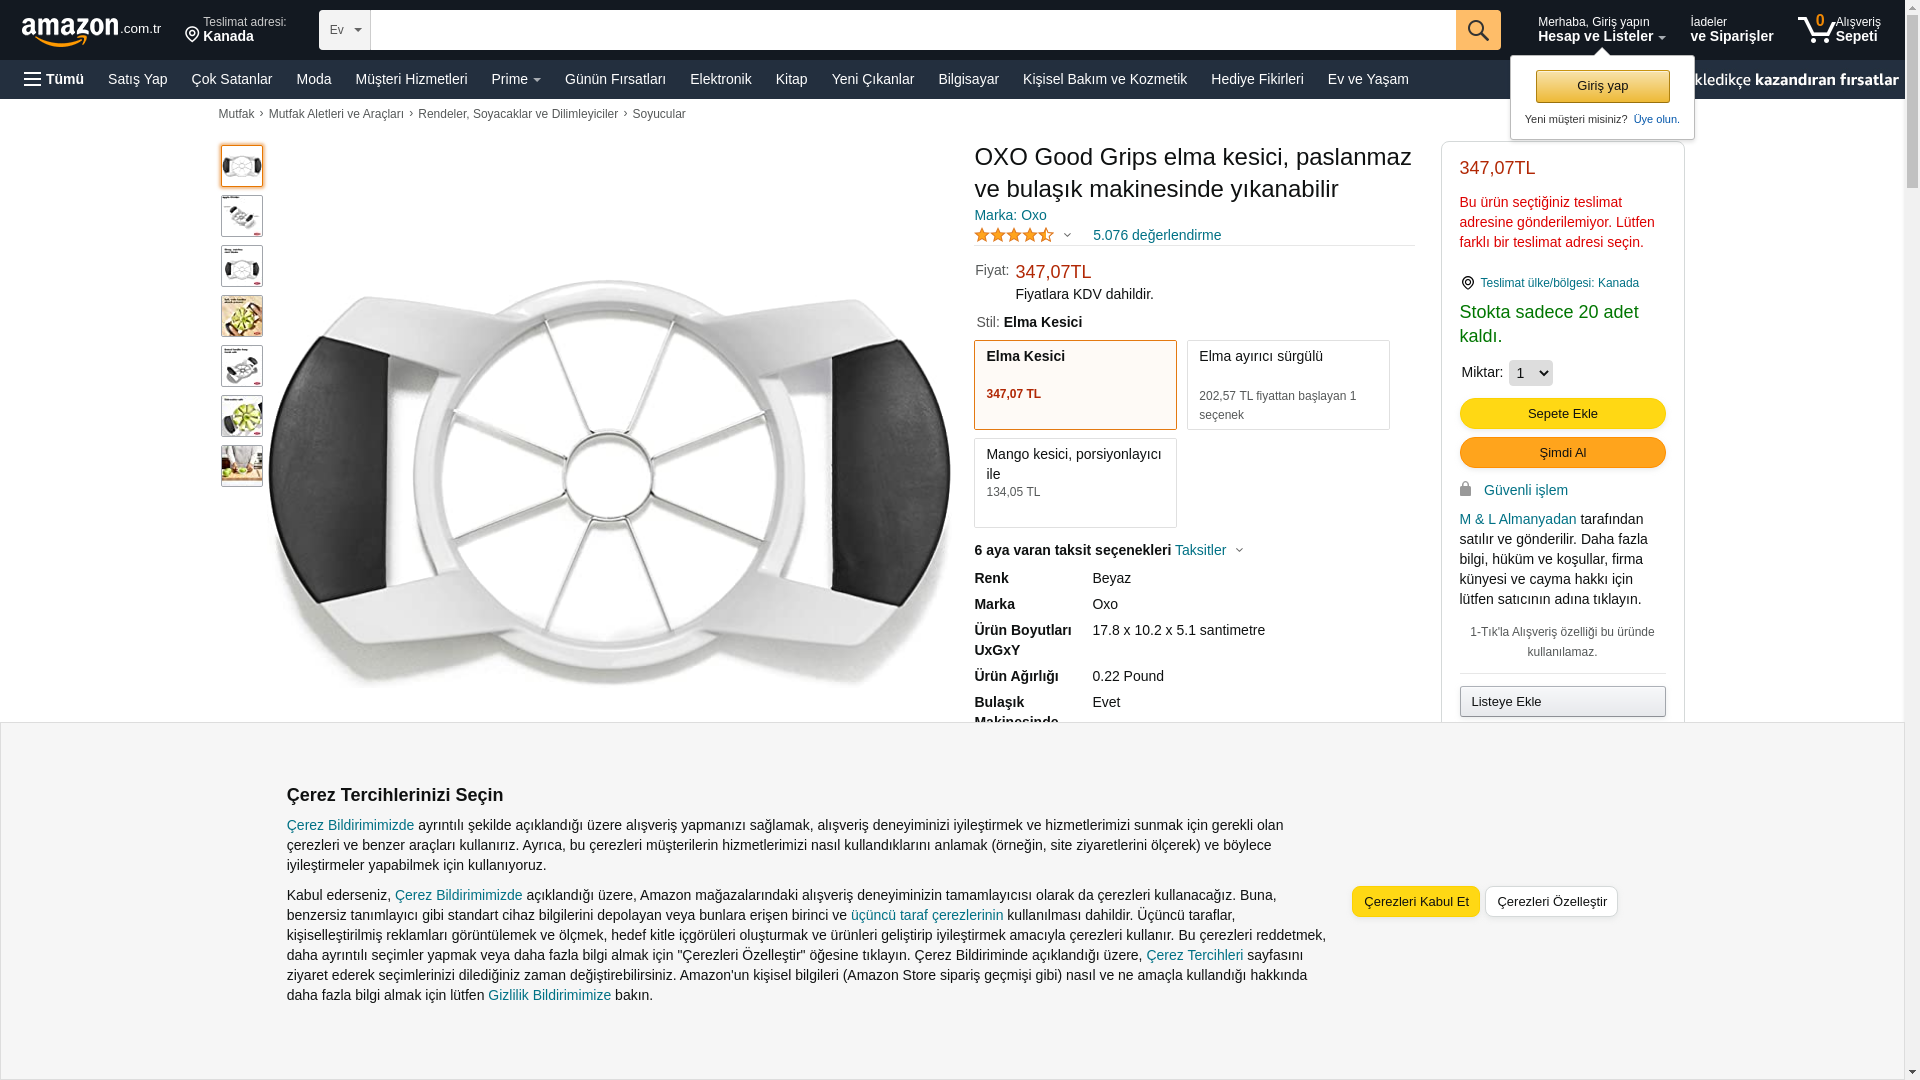Open the Tümü hamburger menu
The width and height of the screenshot is (1920, 1080).
click(x=54, y=79)
